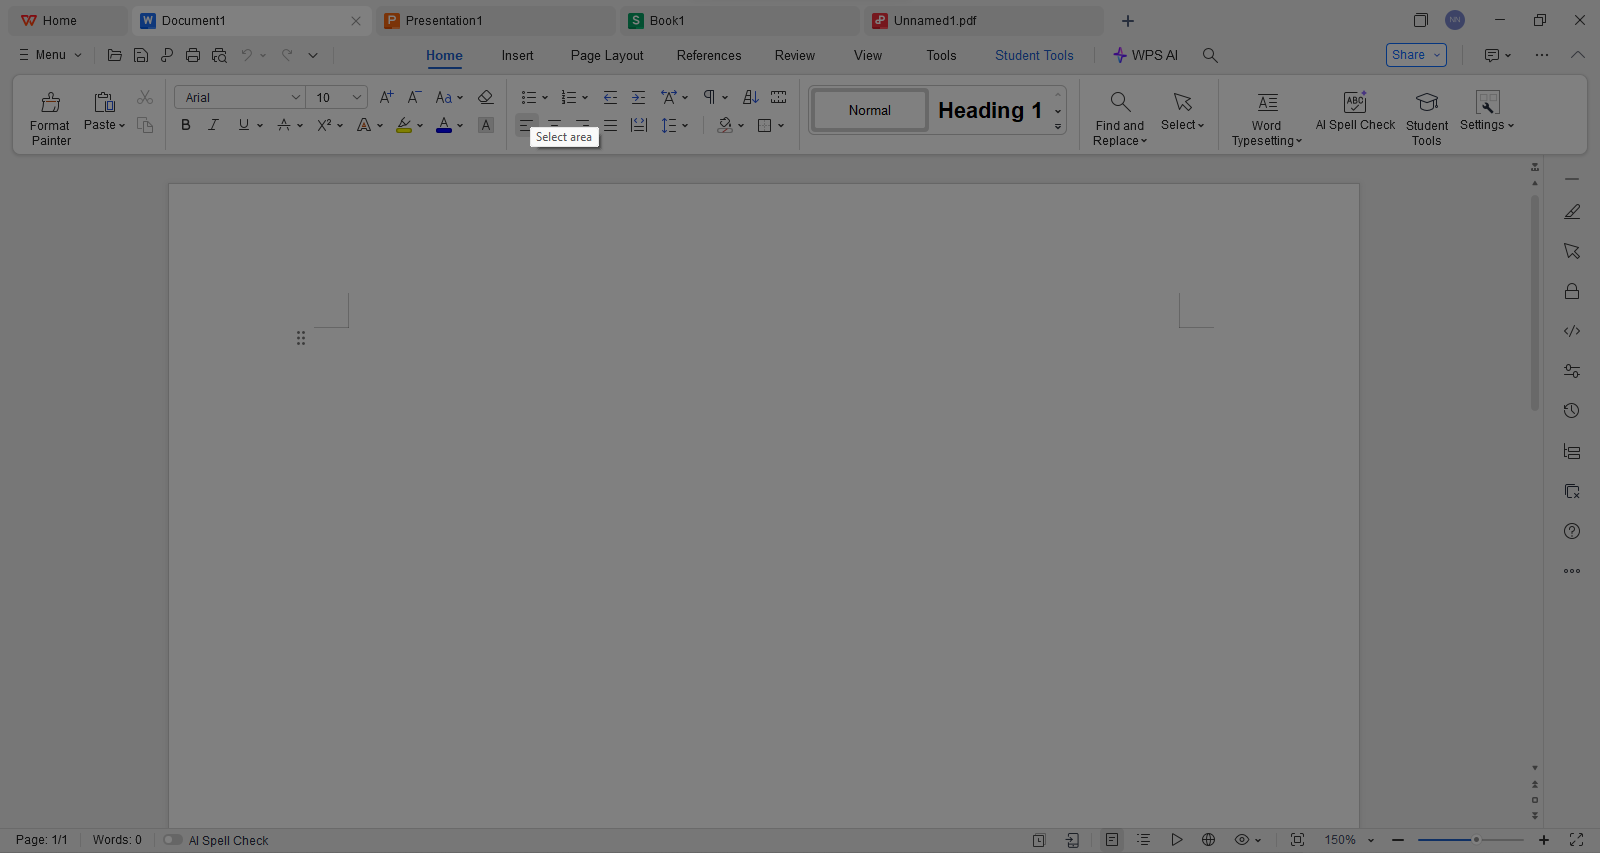Click the Format Painter icon
1600x853 pixels.
(x=50, y=103)
